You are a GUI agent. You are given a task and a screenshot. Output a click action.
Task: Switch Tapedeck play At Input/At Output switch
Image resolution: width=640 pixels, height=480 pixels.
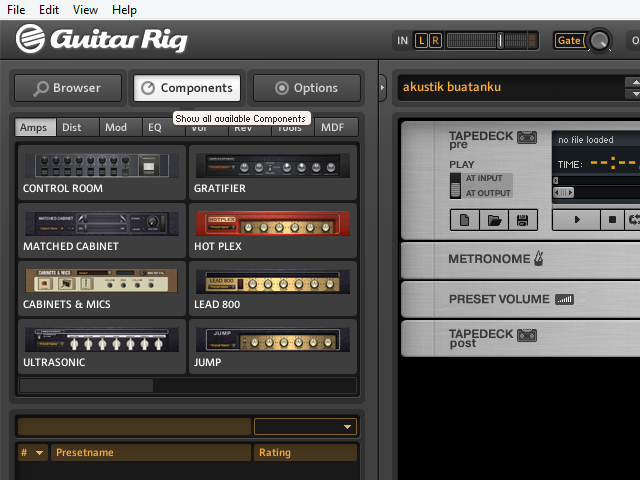[455, 186]
